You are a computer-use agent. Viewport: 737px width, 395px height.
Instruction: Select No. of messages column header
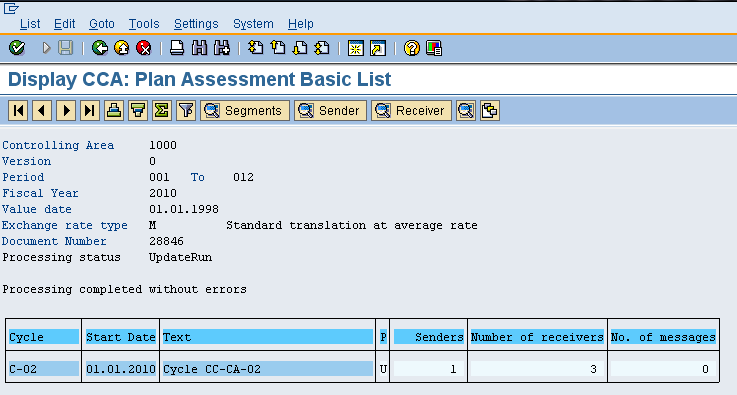(663, 337)
